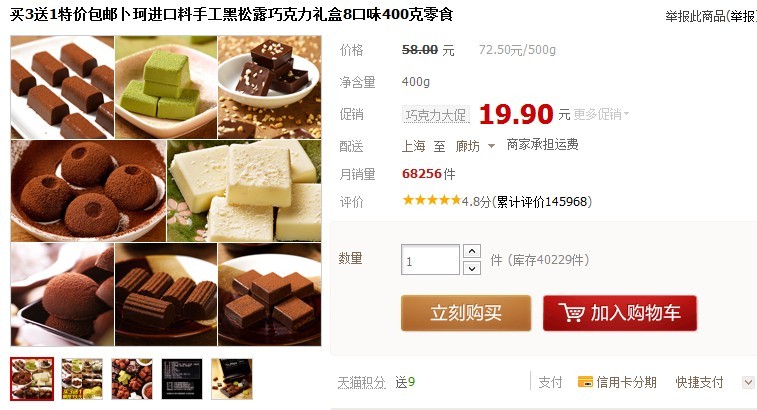Viewport: 757px width, 410px height.
Task: Select the fourth black label thumbnail
Action: 182,379
